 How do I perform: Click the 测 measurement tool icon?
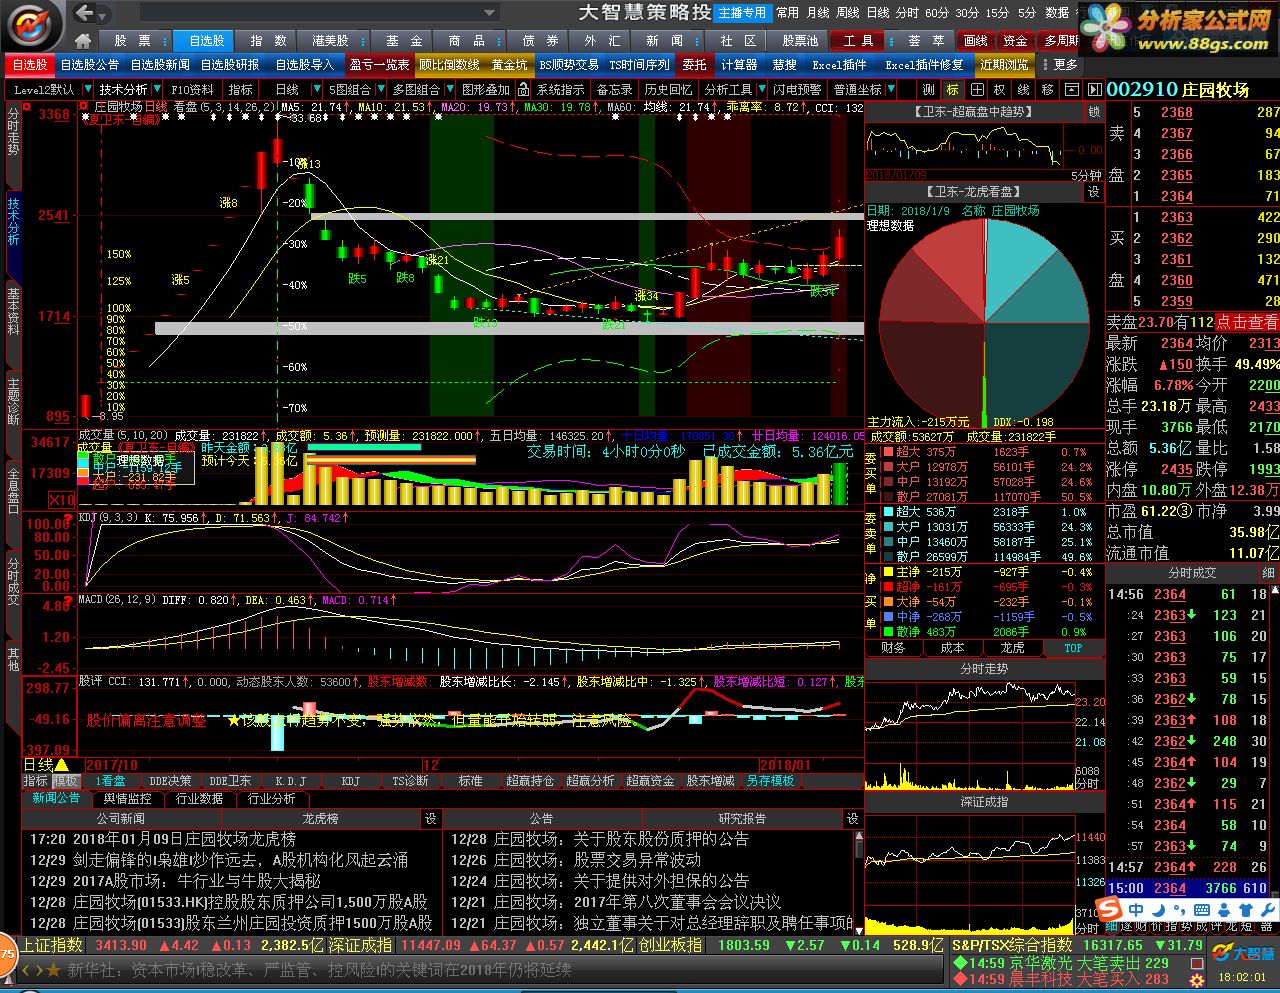coord(929,89)
